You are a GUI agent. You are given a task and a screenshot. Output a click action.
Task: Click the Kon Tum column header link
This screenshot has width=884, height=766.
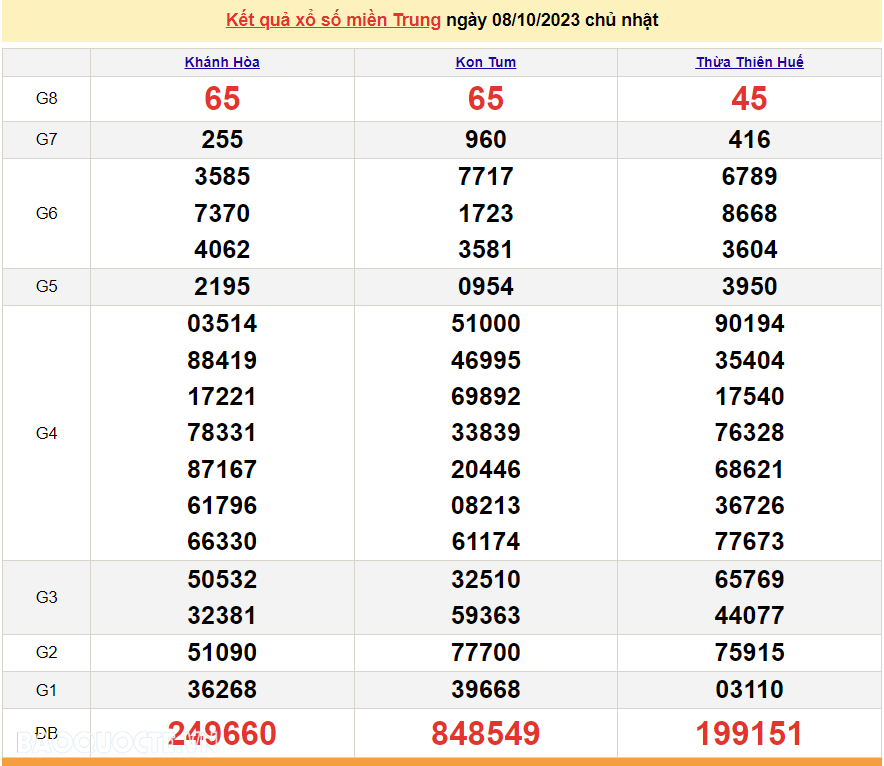(x=486, y=62)
